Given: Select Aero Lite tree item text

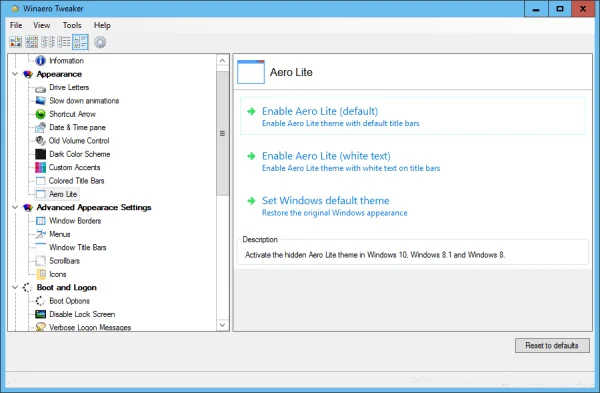Looking at the screenshot, I should (x=63, y=194).
